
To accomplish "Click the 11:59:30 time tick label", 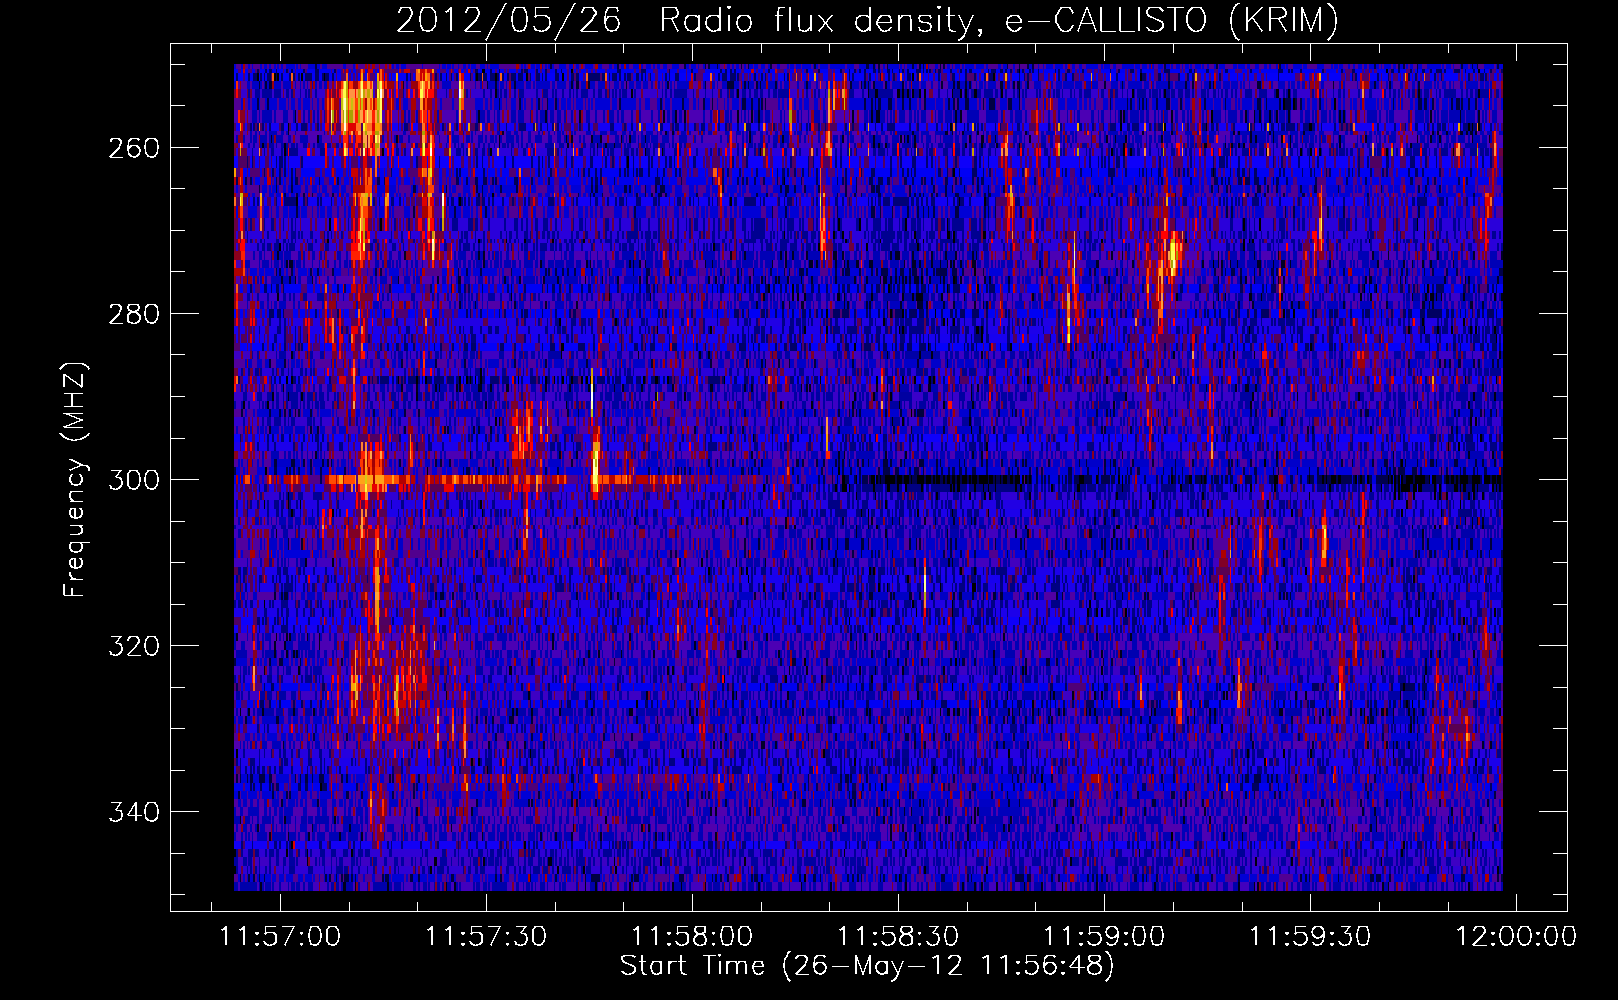I will tap(1310, 937).
